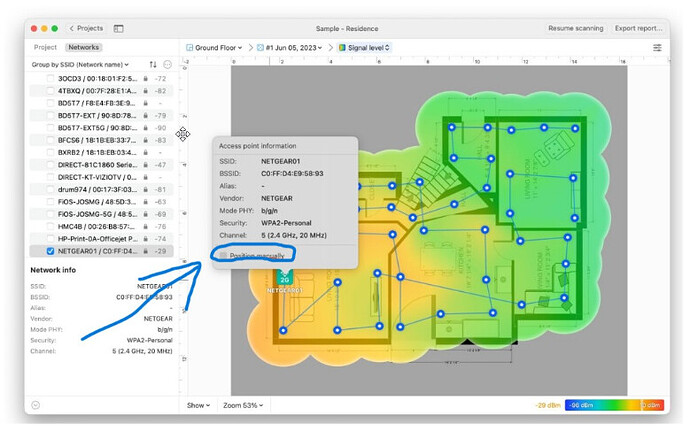690x431 pixels.
Task: Toggle the sidebar panel icon
Action: [x=118, y=29]
